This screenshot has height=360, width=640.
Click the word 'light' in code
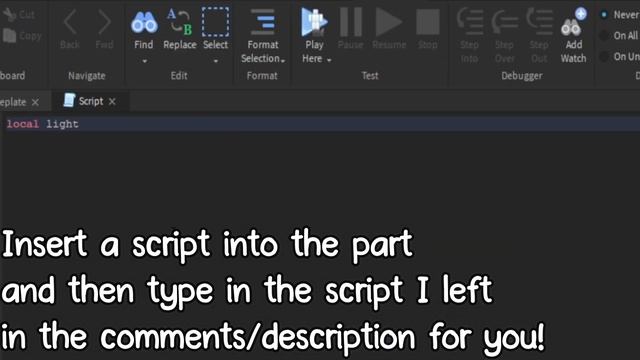click(x=62, y=124)
